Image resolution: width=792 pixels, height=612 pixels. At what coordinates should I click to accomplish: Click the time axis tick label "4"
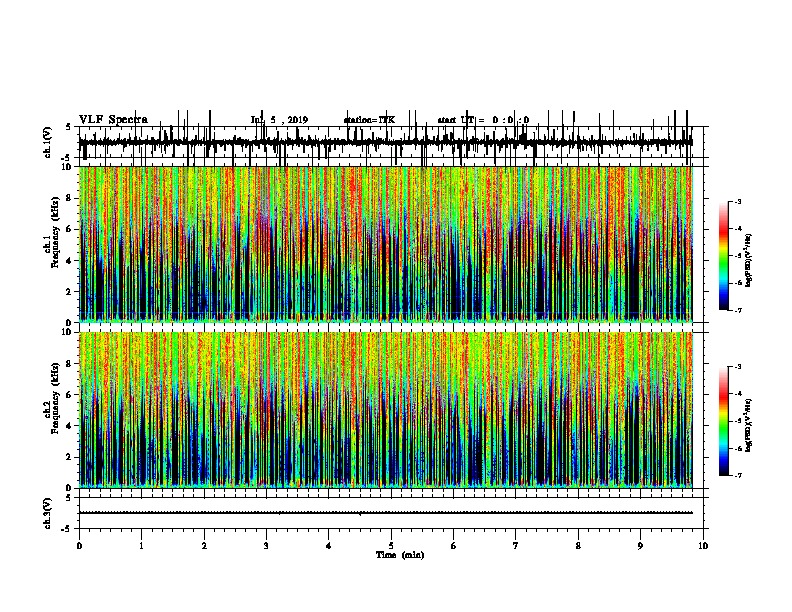[x=329, y=546]
